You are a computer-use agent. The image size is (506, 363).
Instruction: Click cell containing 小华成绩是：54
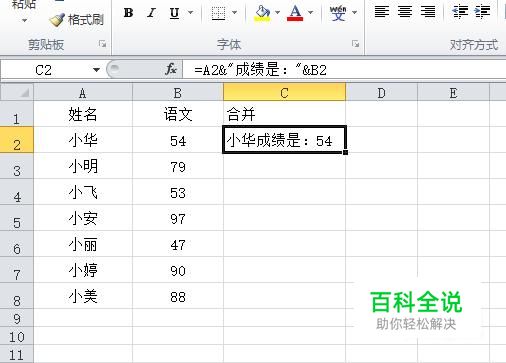[x=284, y=140]
